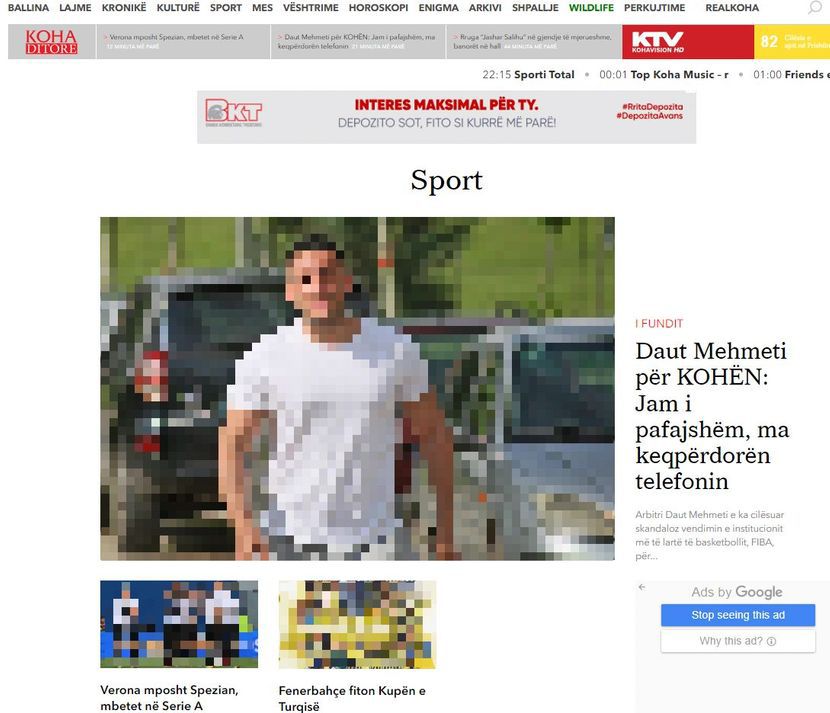Open the Fenerbahçe fiton Kupën e Turqisë link

[352, 698]
